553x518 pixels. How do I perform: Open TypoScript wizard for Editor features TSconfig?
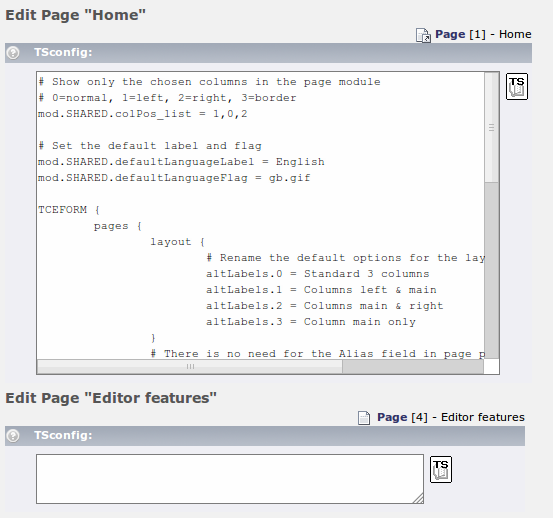click(440, 469)
